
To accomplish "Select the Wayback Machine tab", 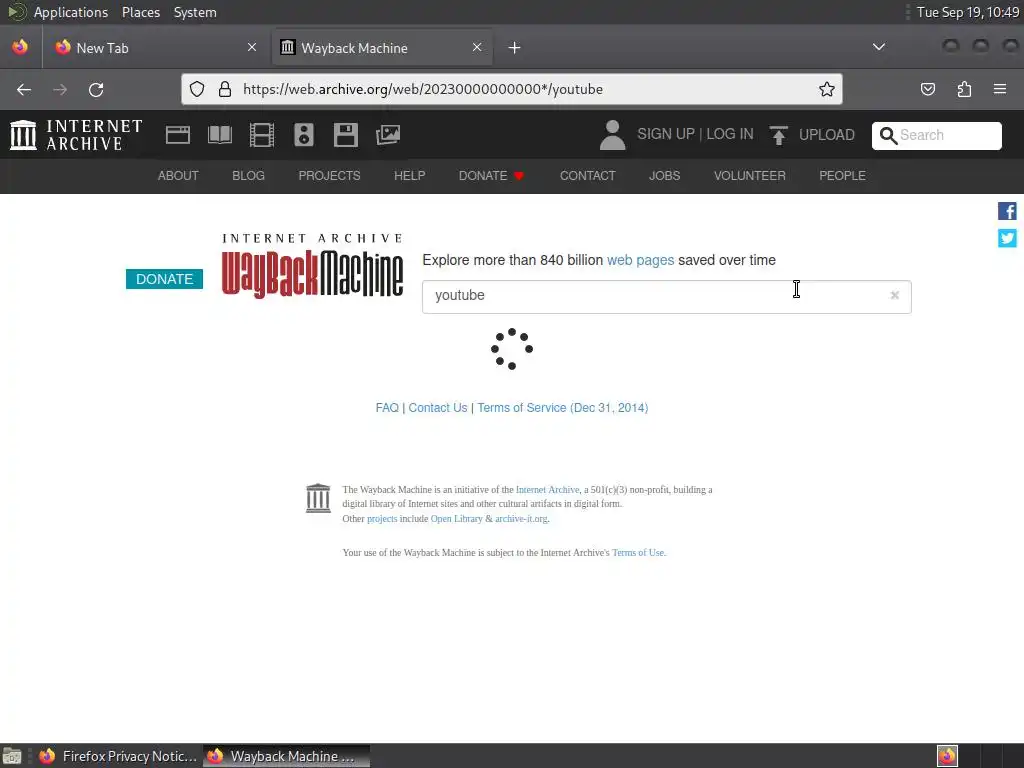I will coord(382,48).
